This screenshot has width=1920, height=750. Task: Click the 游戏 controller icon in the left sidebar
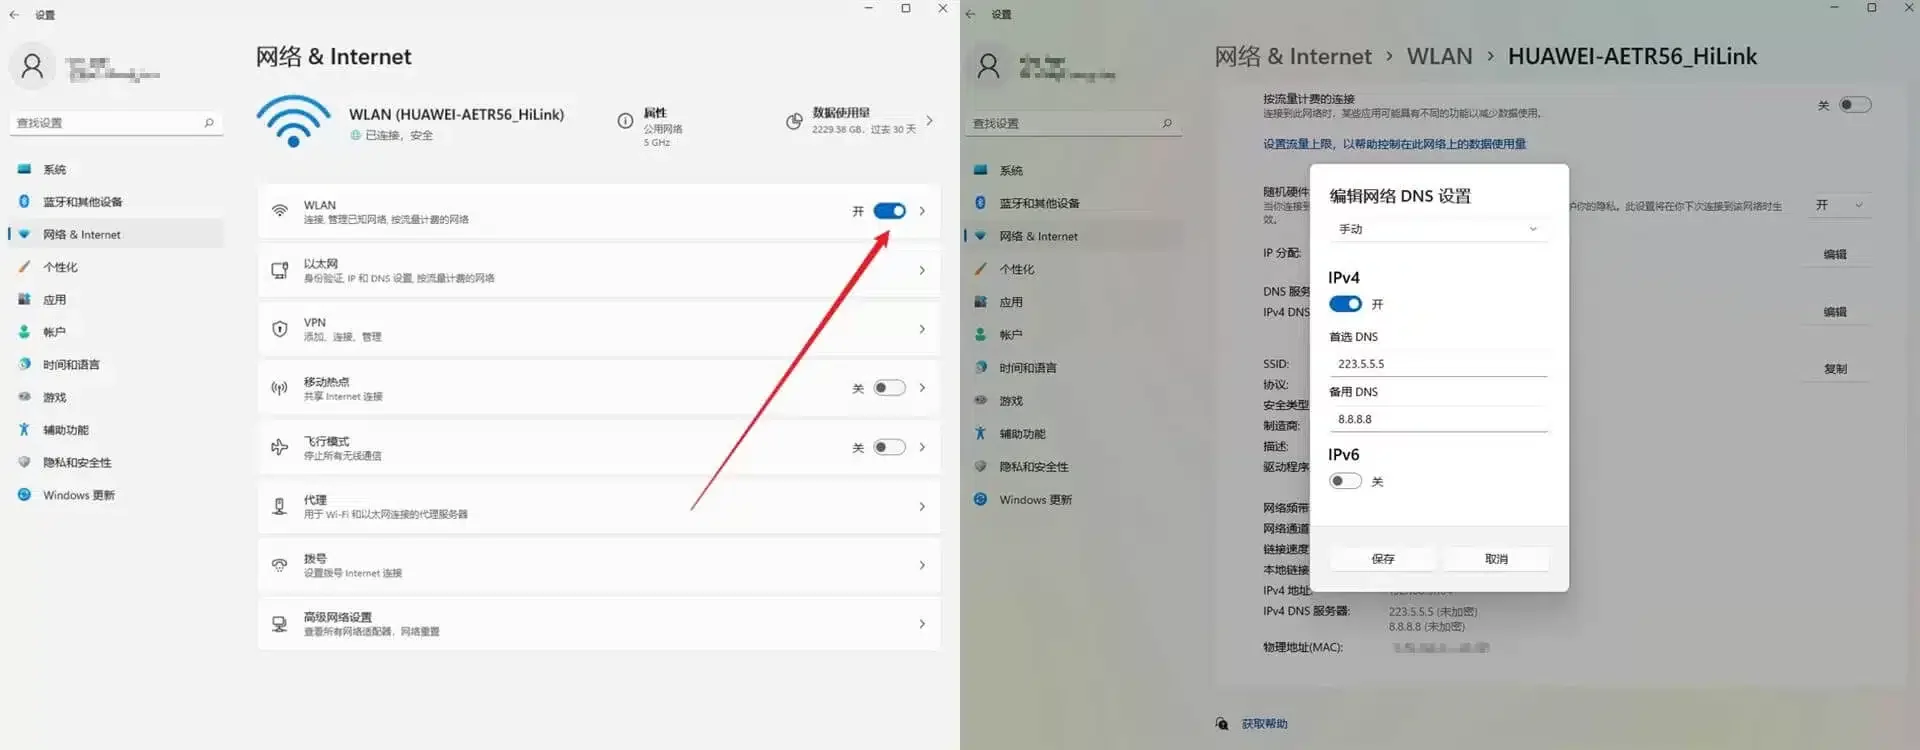pyautogui.click(x=24, y=397)
